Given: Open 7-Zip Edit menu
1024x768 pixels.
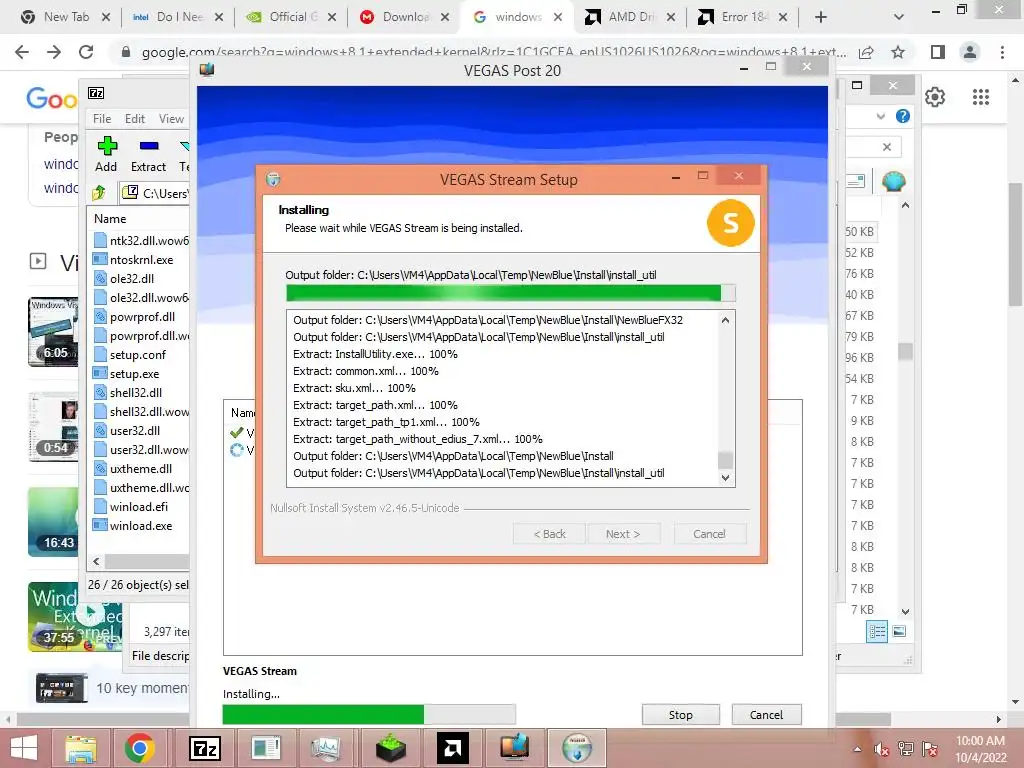Looking at the screenshot, I should 135,119.
